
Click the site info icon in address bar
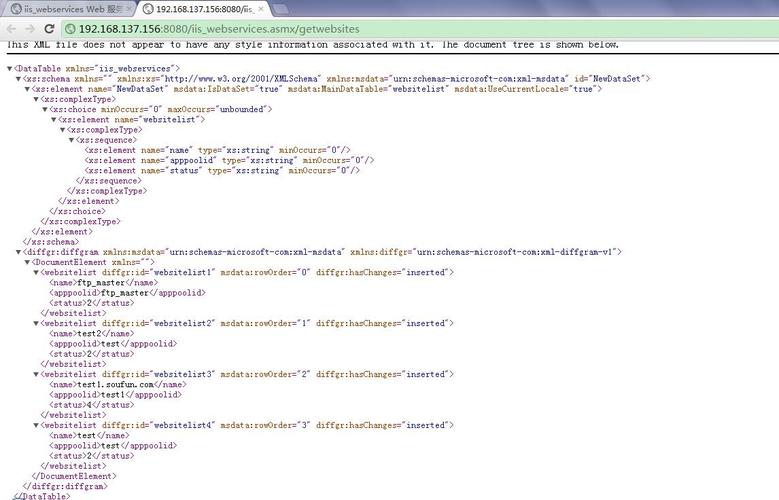(x=70, y=29)
